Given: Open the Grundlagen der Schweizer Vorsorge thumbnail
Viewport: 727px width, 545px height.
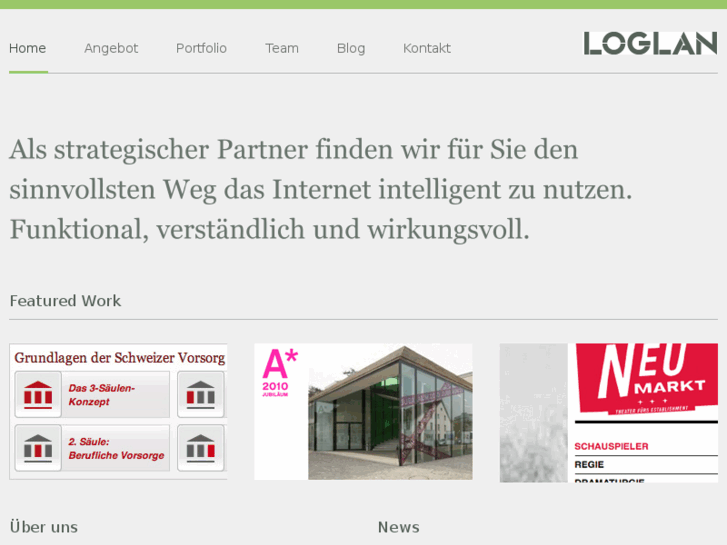Looking at the screenshot, I should [x=118, y=411].
